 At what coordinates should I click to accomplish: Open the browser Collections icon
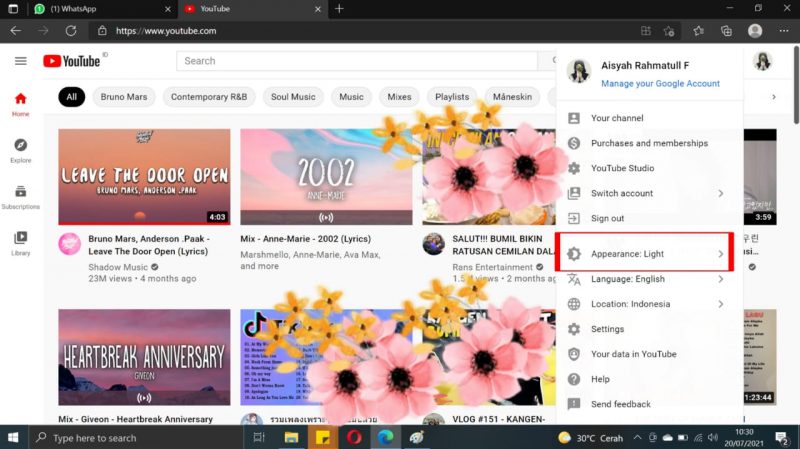[726, 31]
